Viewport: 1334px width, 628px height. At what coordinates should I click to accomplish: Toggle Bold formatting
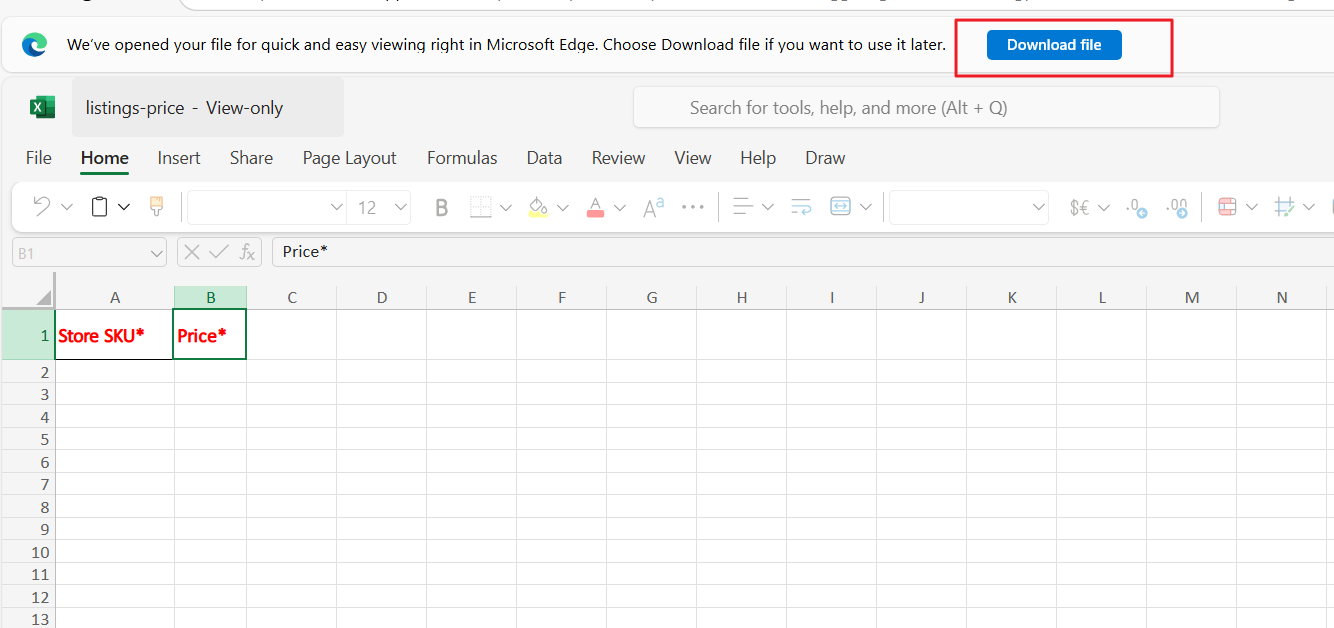tap(441, 207)
